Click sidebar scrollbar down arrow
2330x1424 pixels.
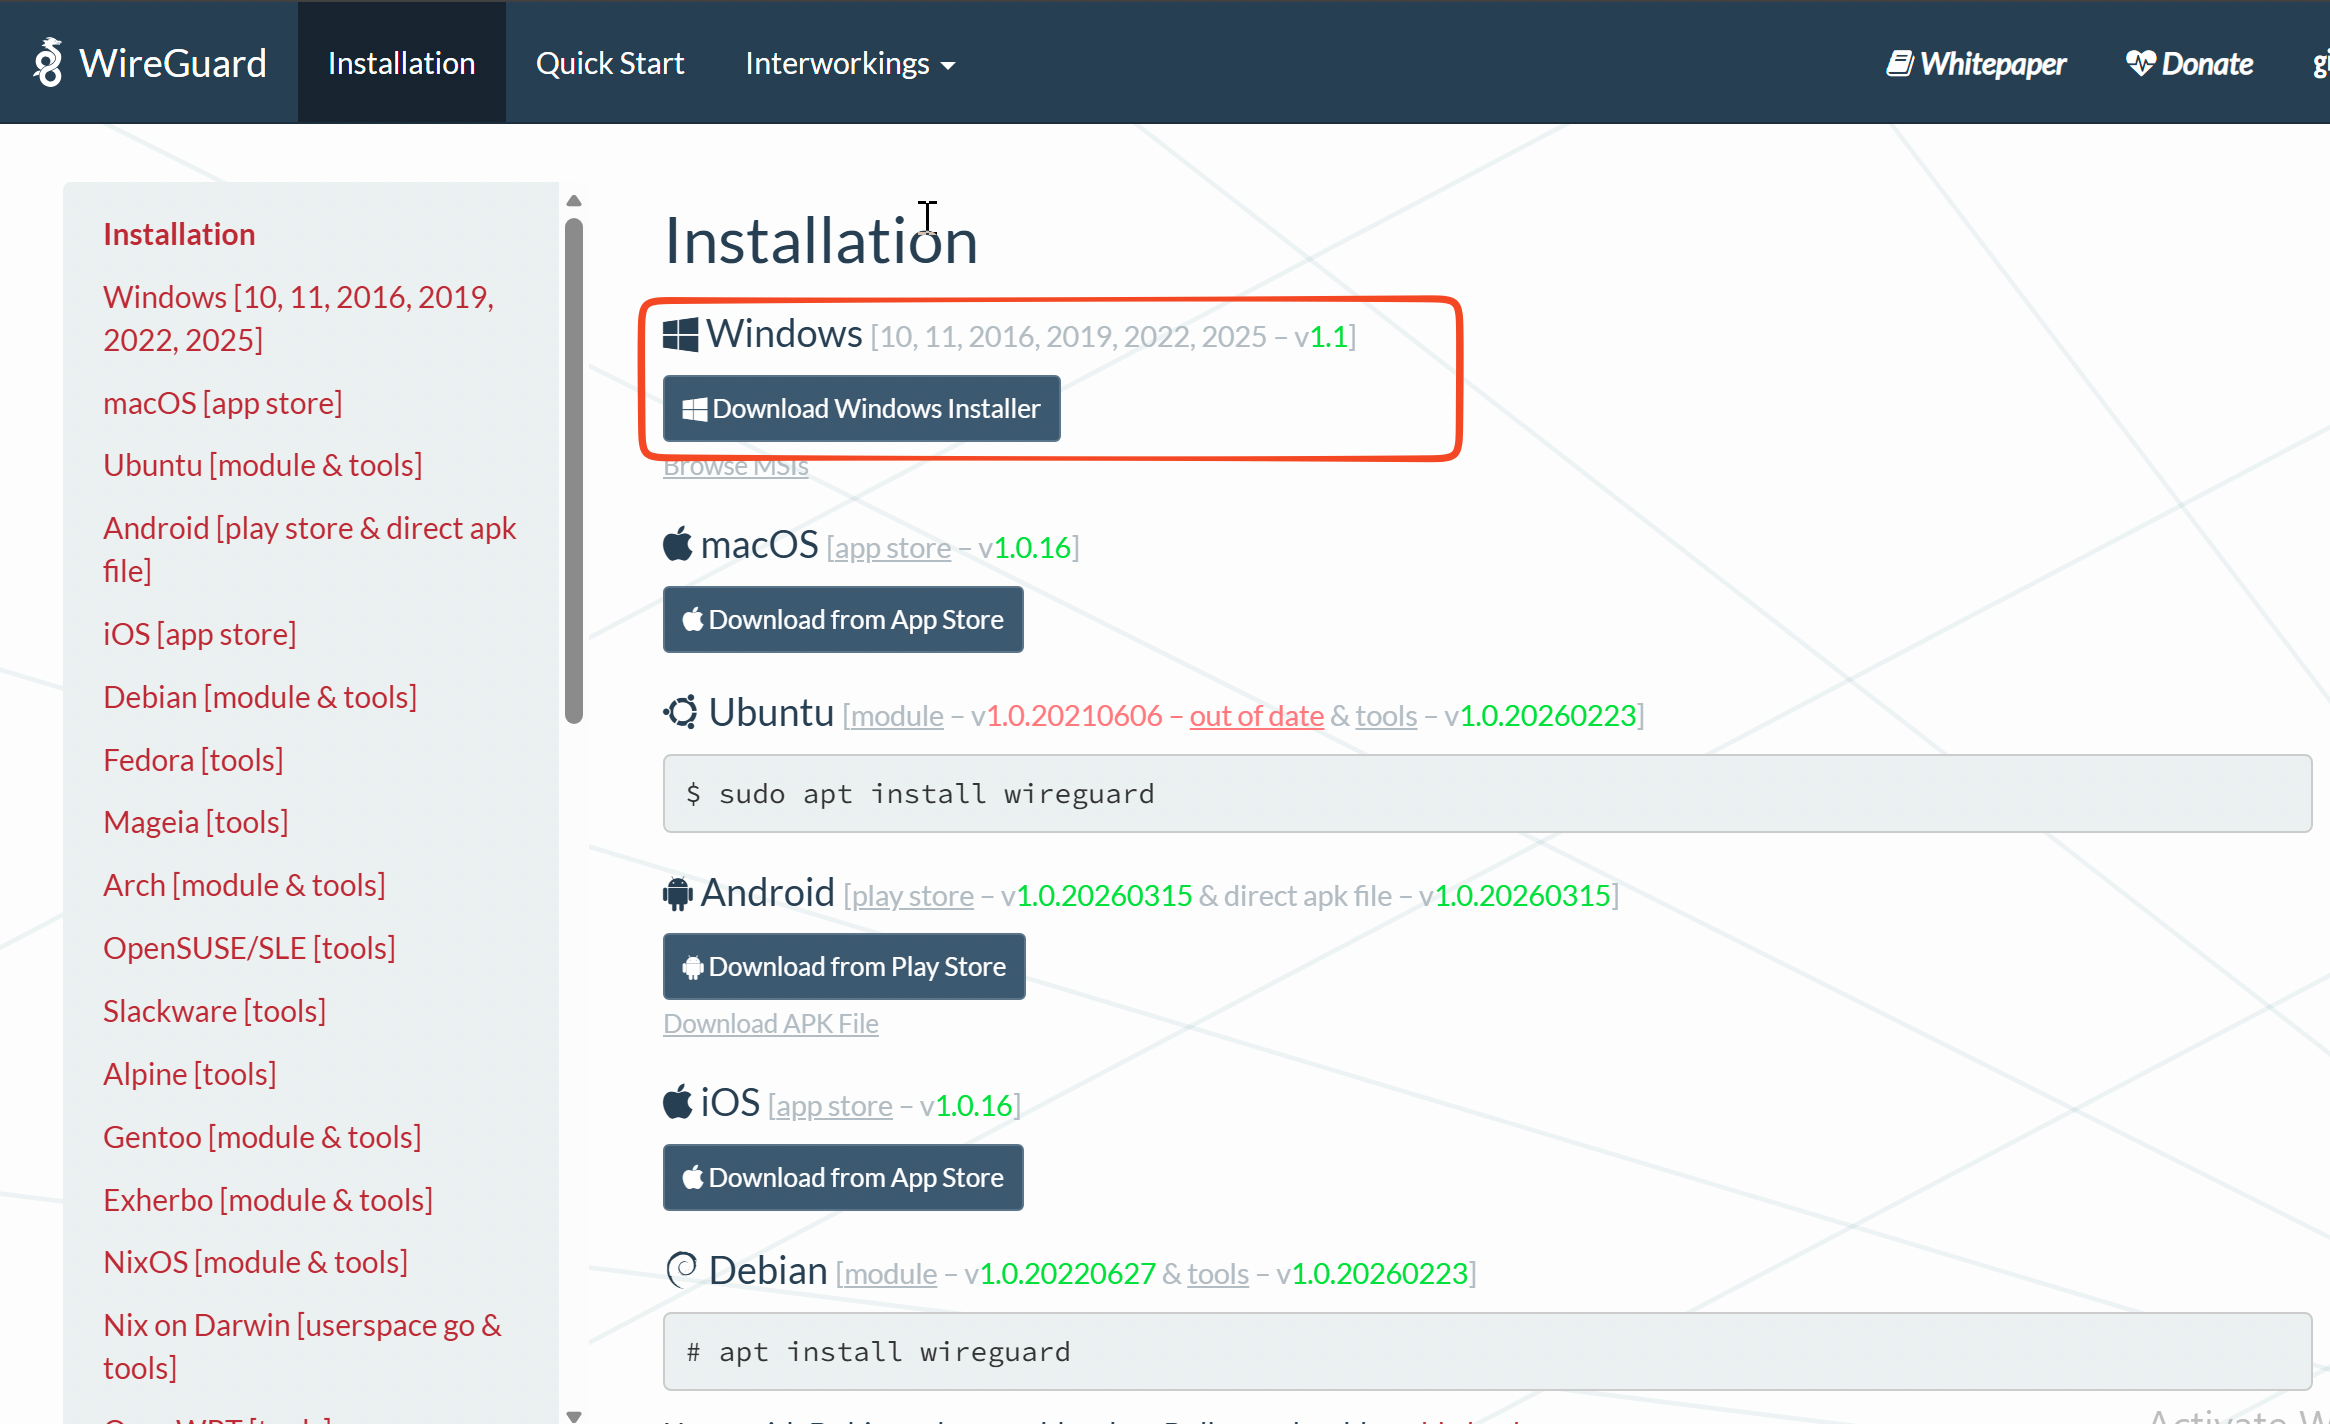(574, 1415)
